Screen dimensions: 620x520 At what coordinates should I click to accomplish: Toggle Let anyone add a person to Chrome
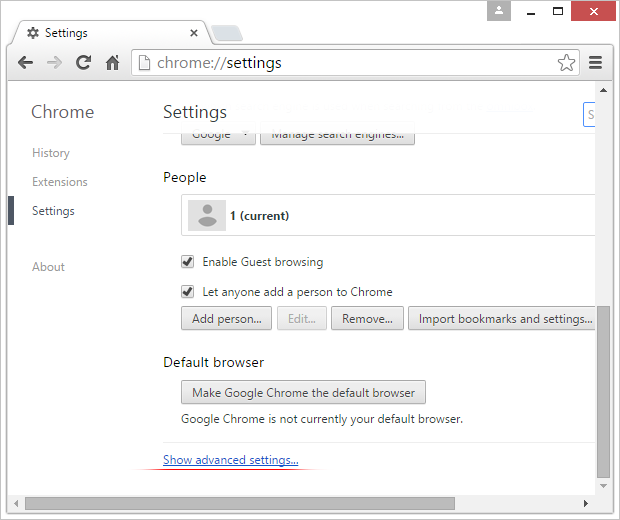click(x=187, y=292)
